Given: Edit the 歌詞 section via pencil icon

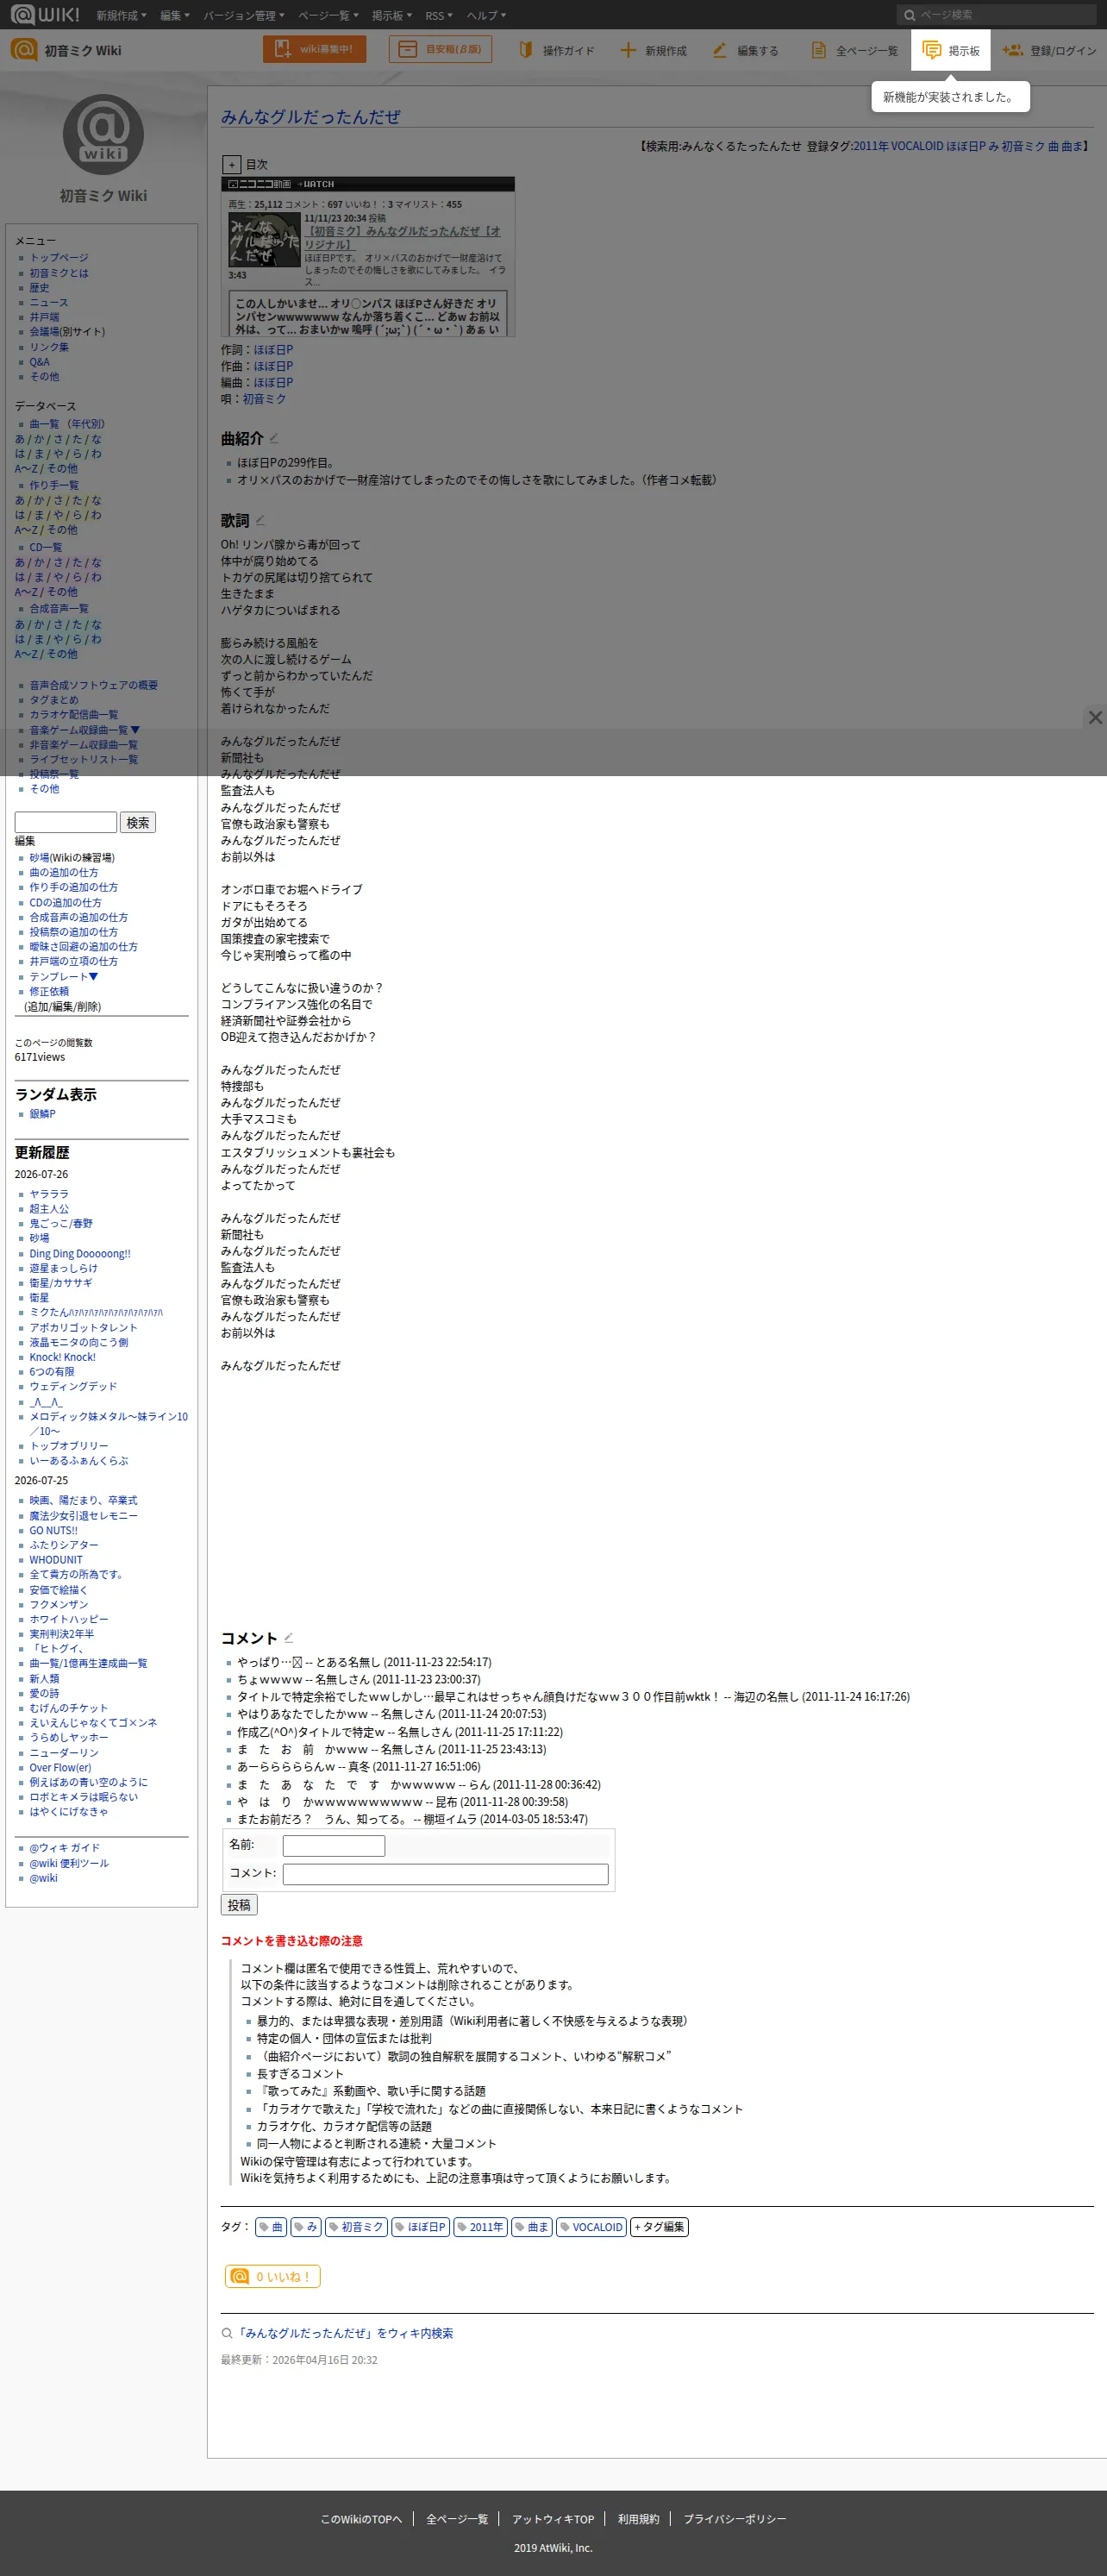Looking at the screenshot, I should coord(260,520).
